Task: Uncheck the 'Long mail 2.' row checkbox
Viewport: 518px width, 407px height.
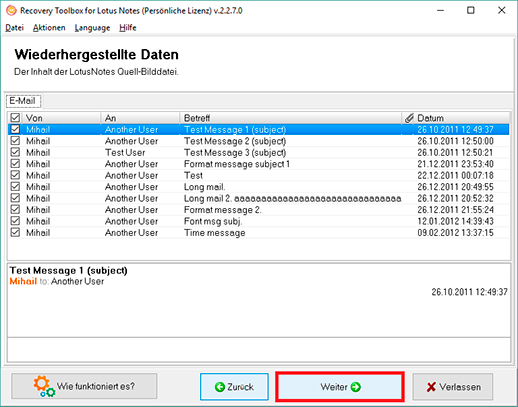Action: [15, 198]
